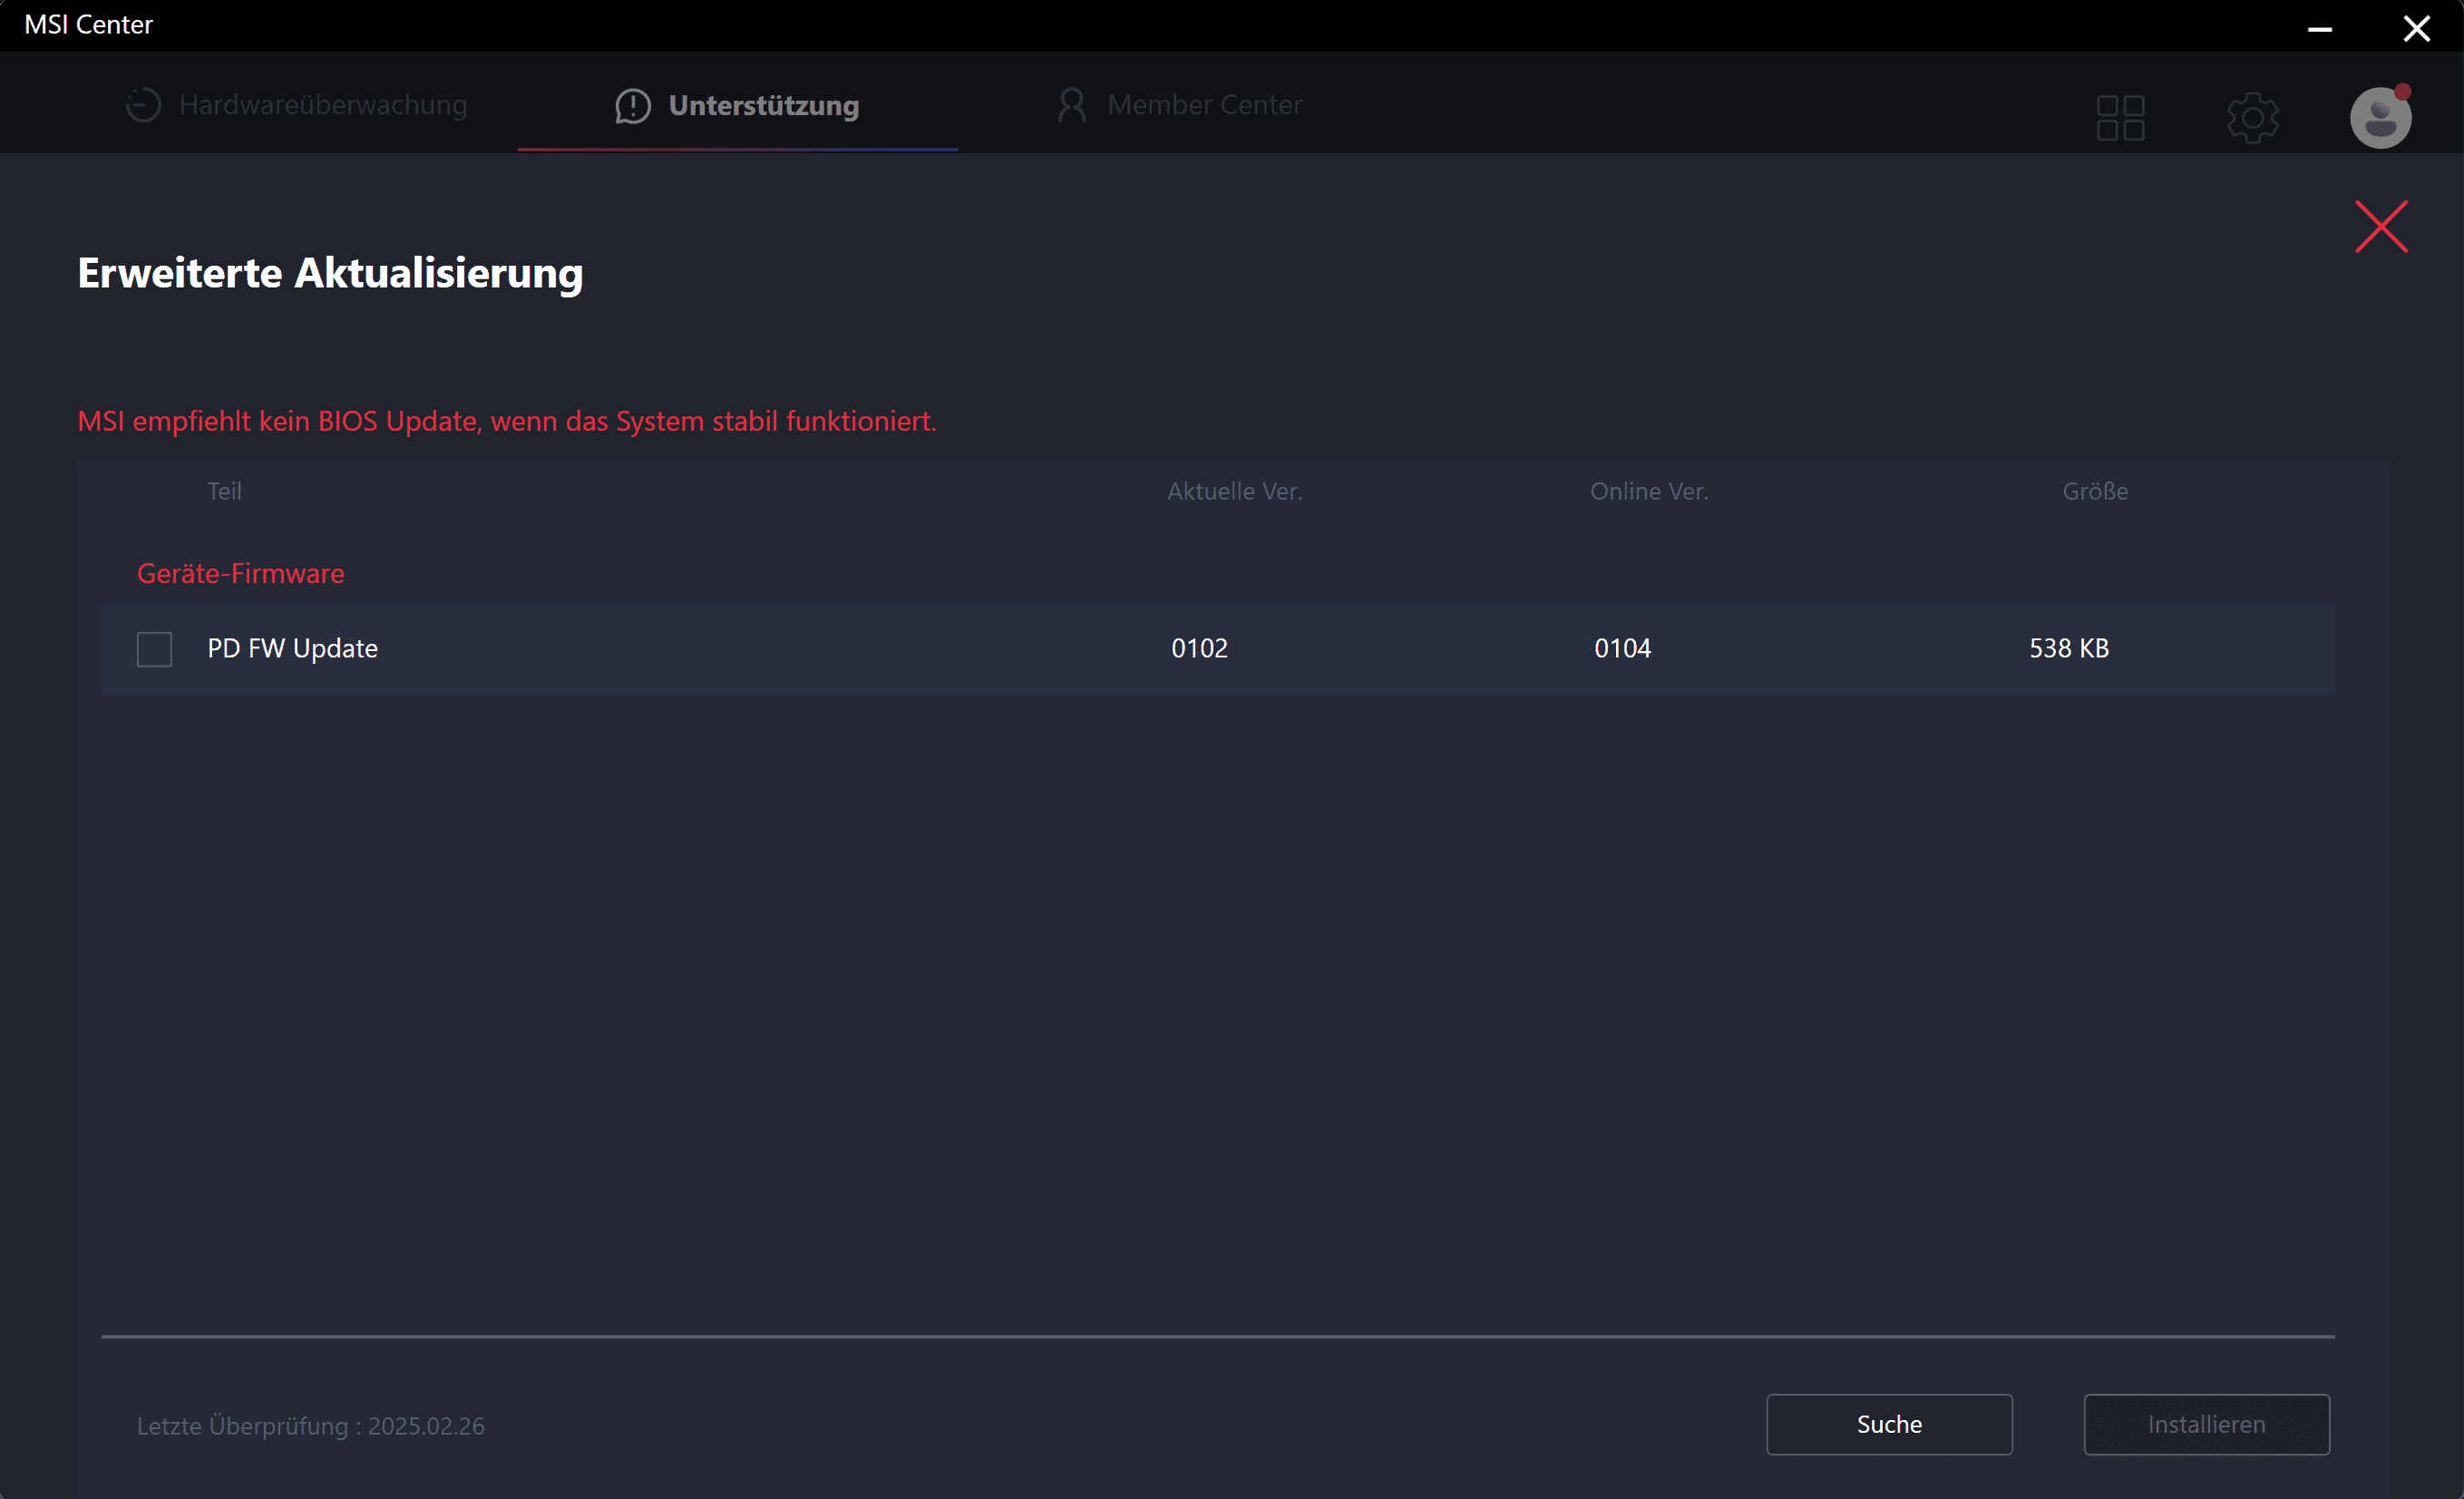
Task: Open the settings gear icon
Action: pos(2252,118)
